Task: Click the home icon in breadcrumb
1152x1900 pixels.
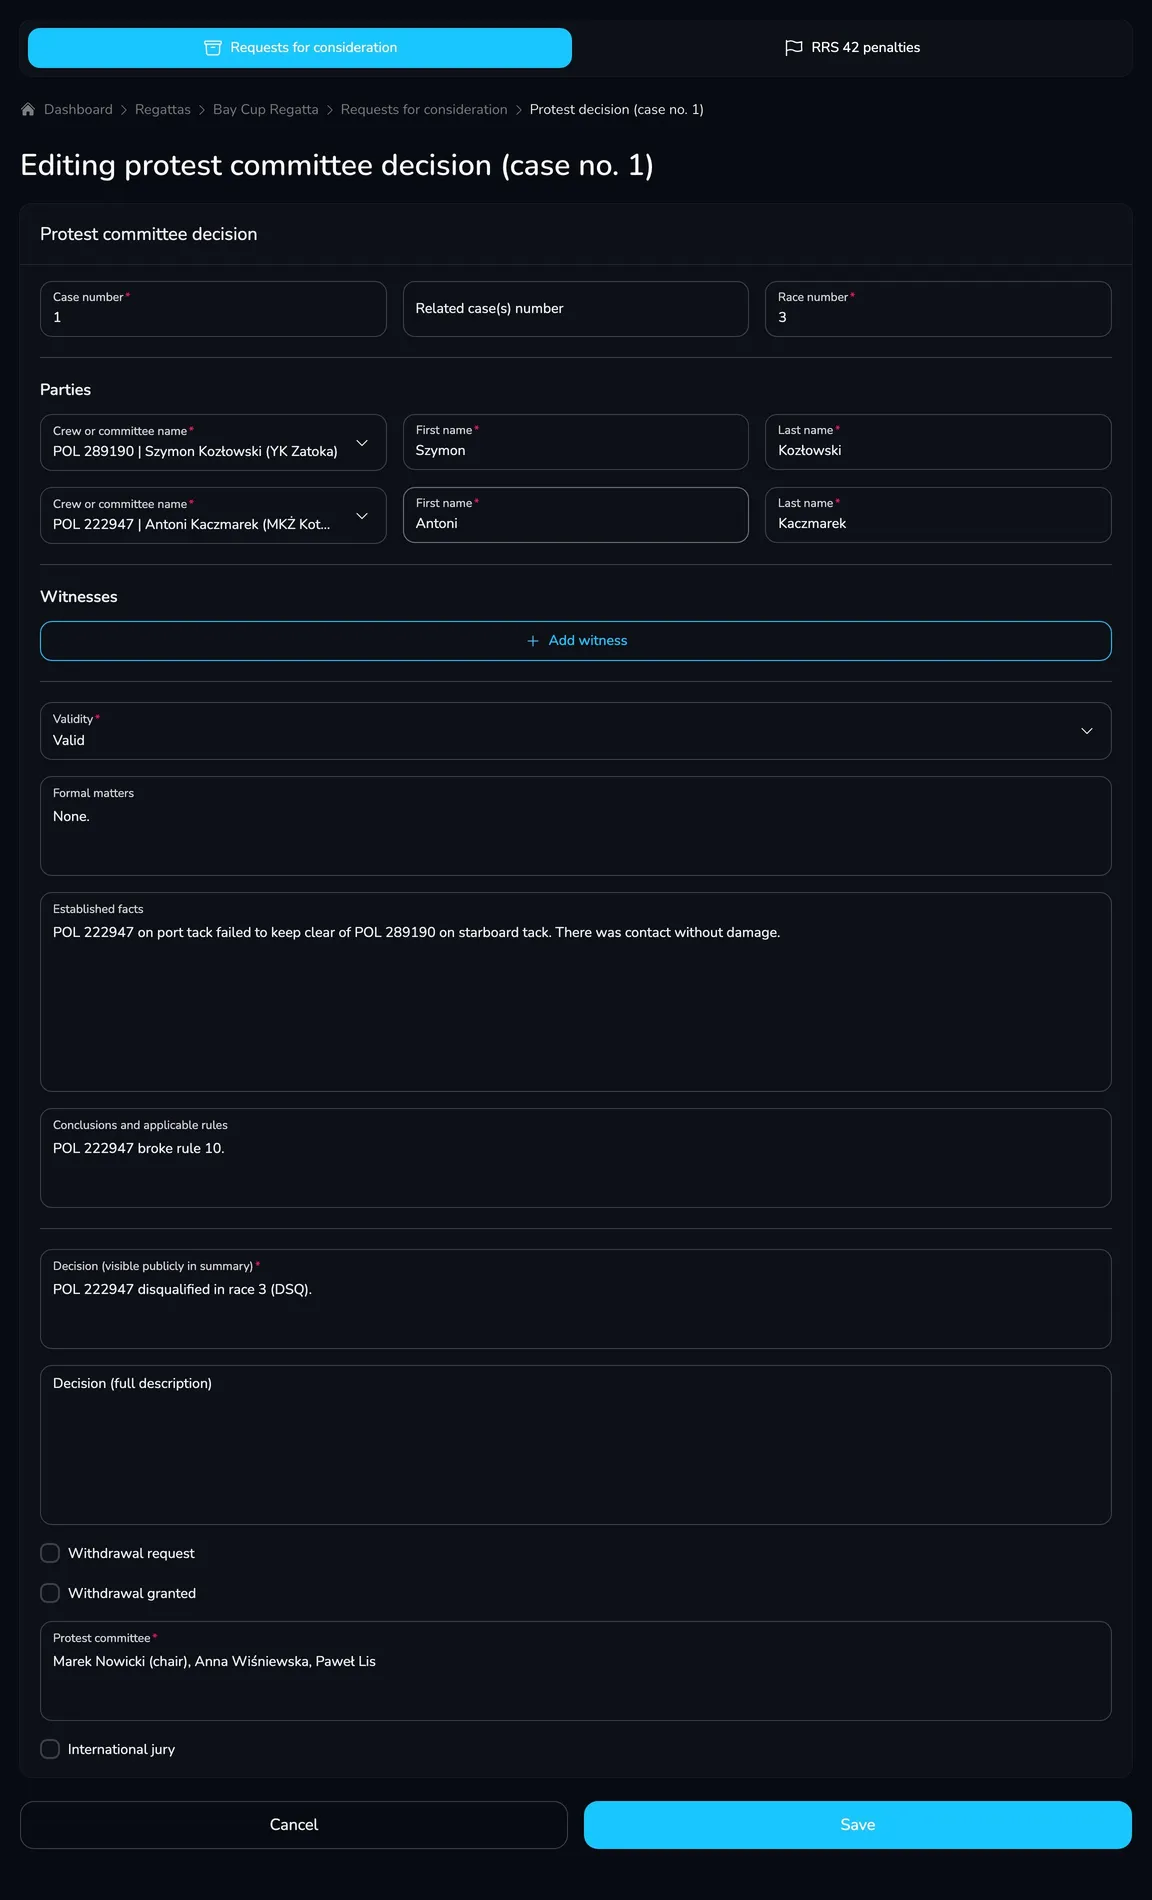Action: 28,110
